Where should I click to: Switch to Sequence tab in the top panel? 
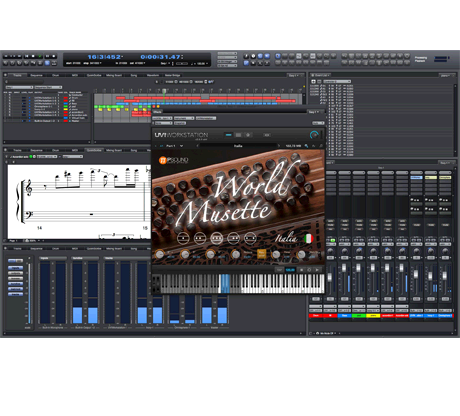(37, 75)
